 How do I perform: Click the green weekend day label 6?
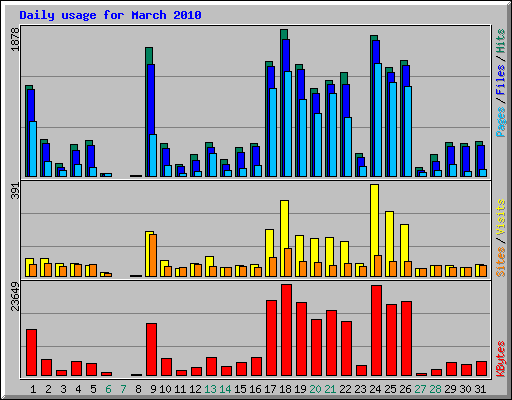point(108,389)
